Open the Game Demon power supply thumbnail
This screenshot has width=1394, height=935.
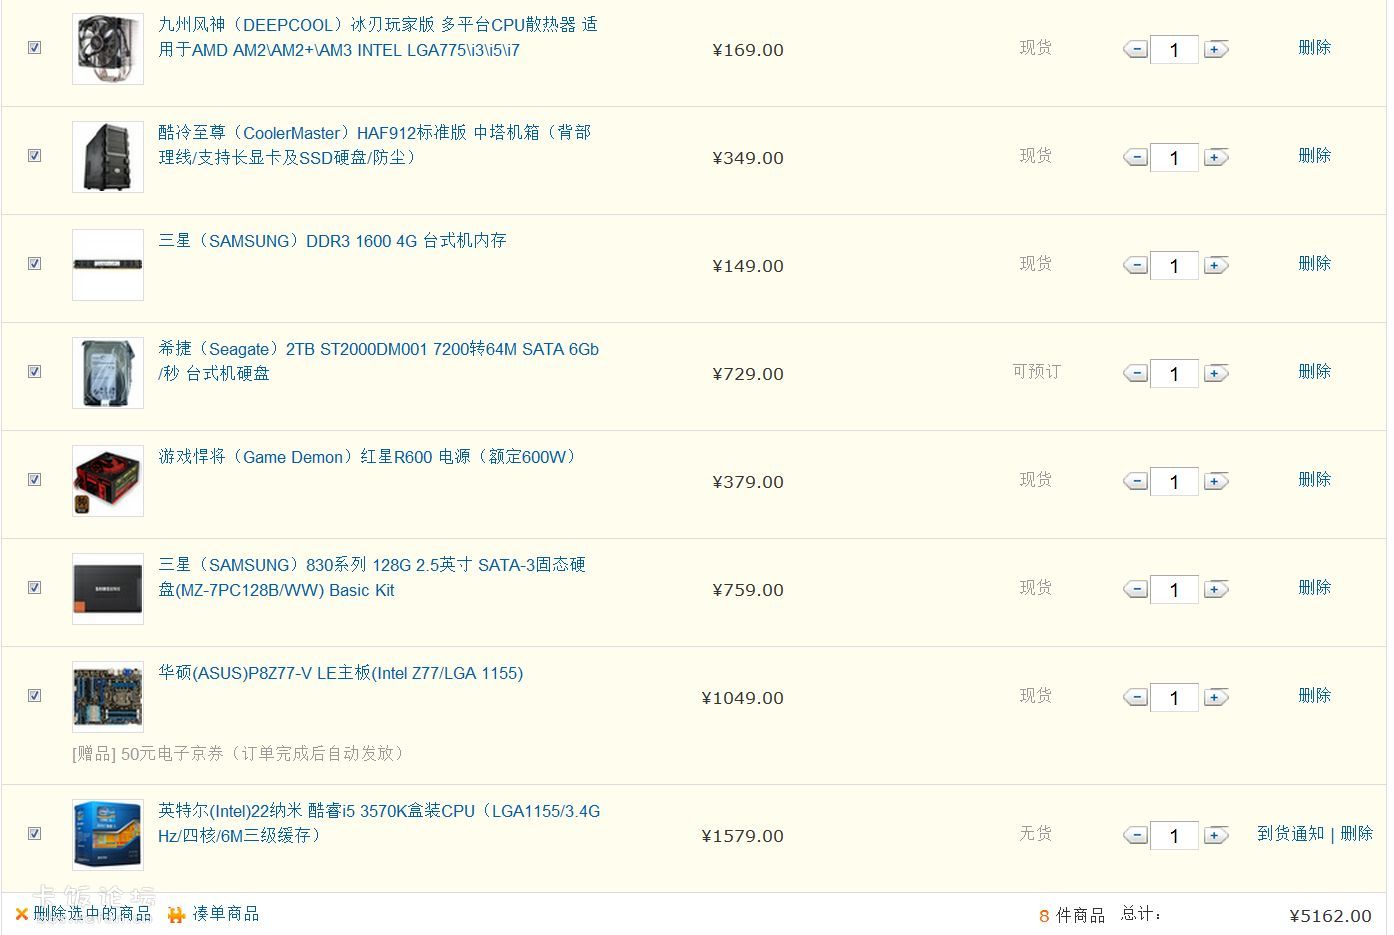click(x=108, y=480)
